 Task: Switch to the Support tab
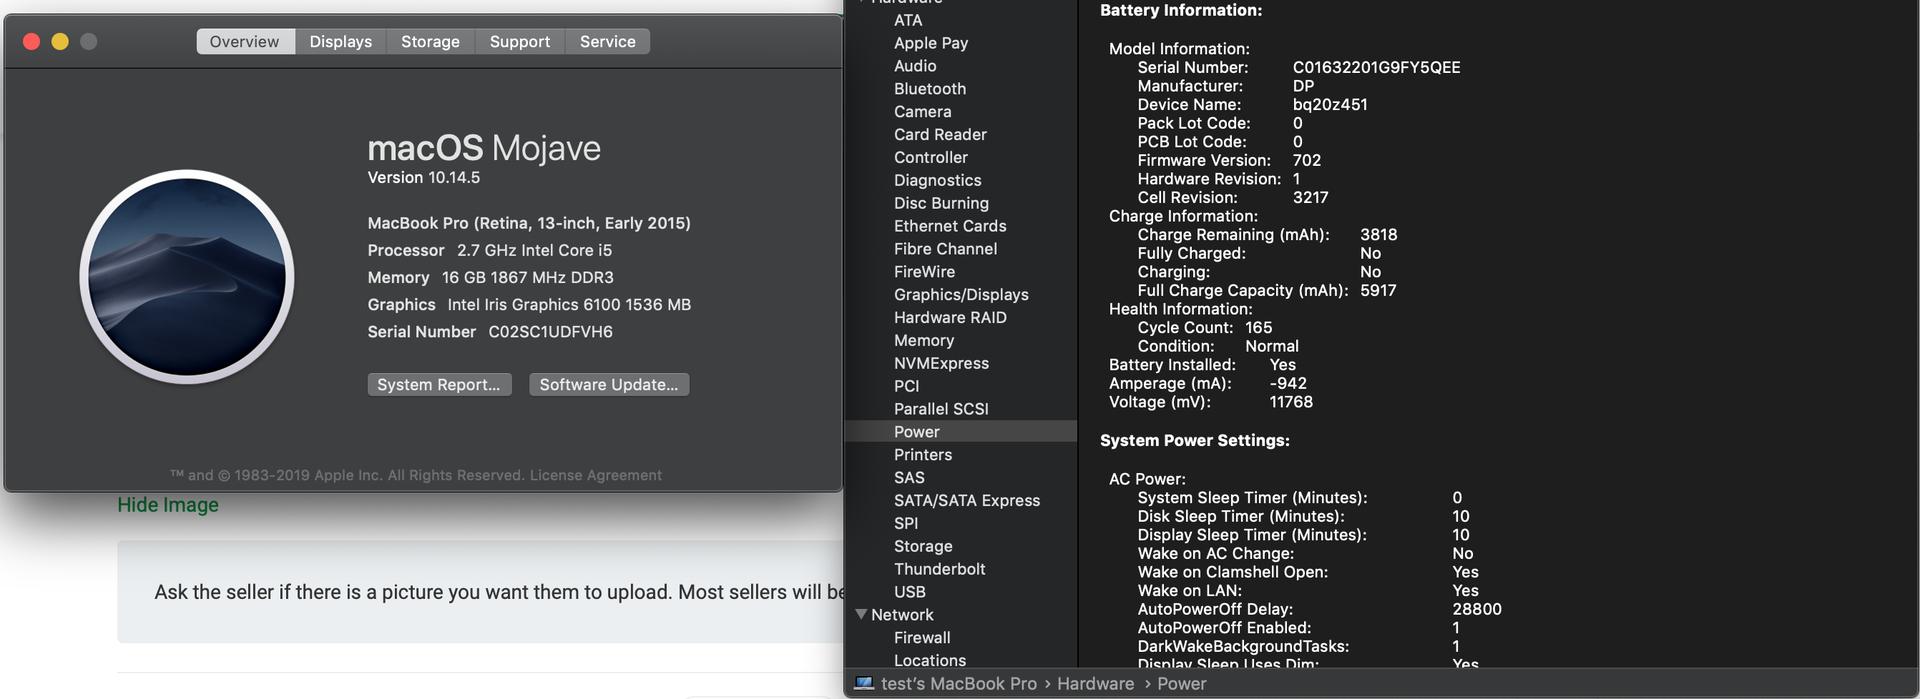coord(520,41)
